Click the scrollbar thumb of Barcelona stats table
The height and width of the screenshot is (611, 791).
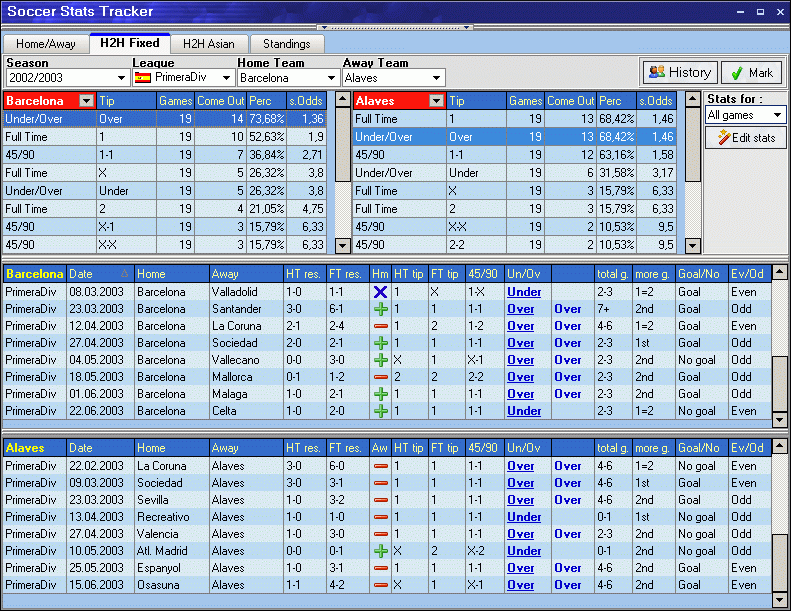point(343,144)
